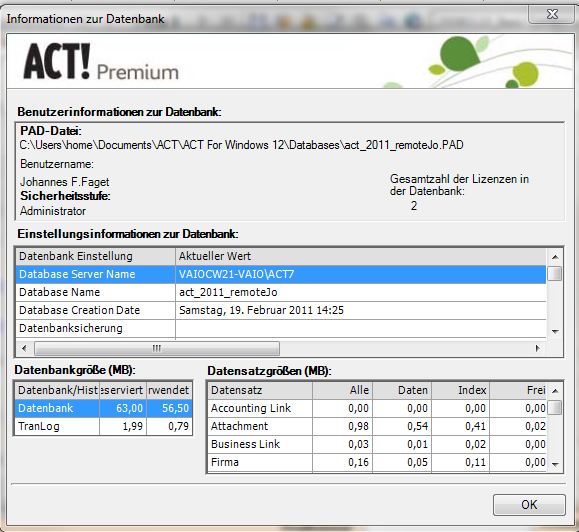579x532 pixels.
Task: Click the record sizes scroll up arrow
Action: 555,391
